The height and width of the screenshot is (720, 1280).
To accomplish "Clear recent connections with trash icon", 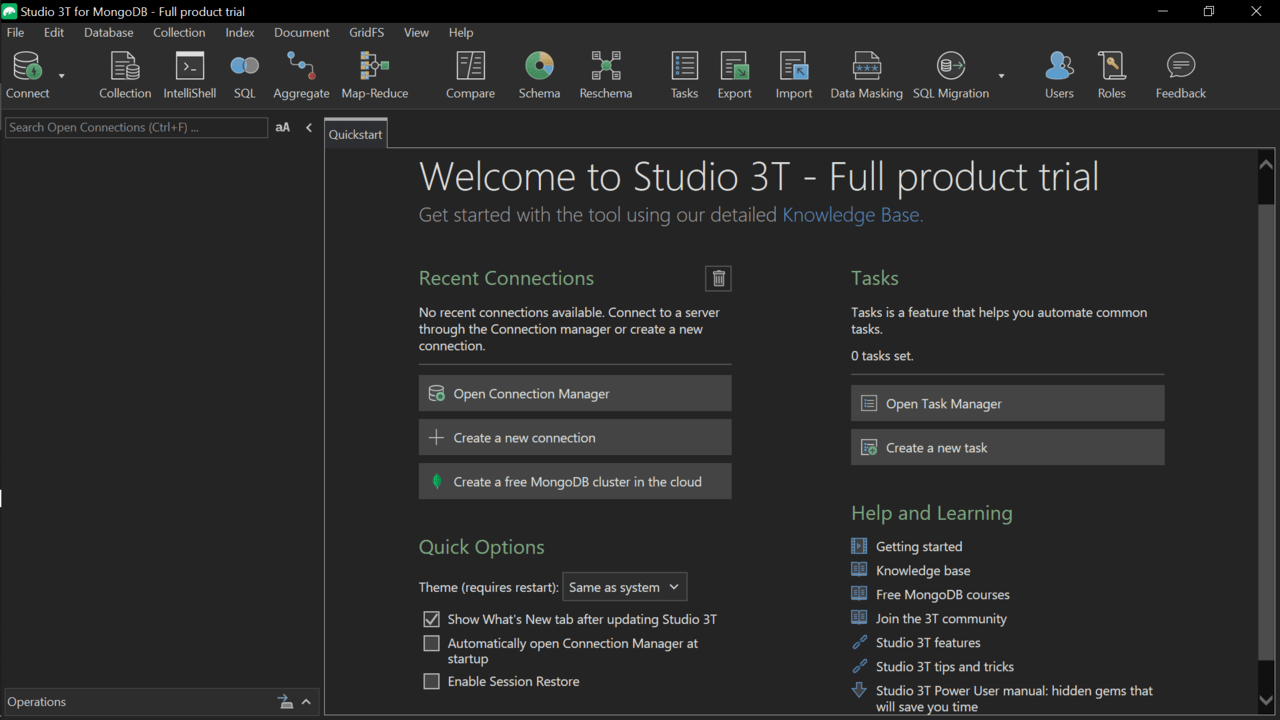I will 718,279.
